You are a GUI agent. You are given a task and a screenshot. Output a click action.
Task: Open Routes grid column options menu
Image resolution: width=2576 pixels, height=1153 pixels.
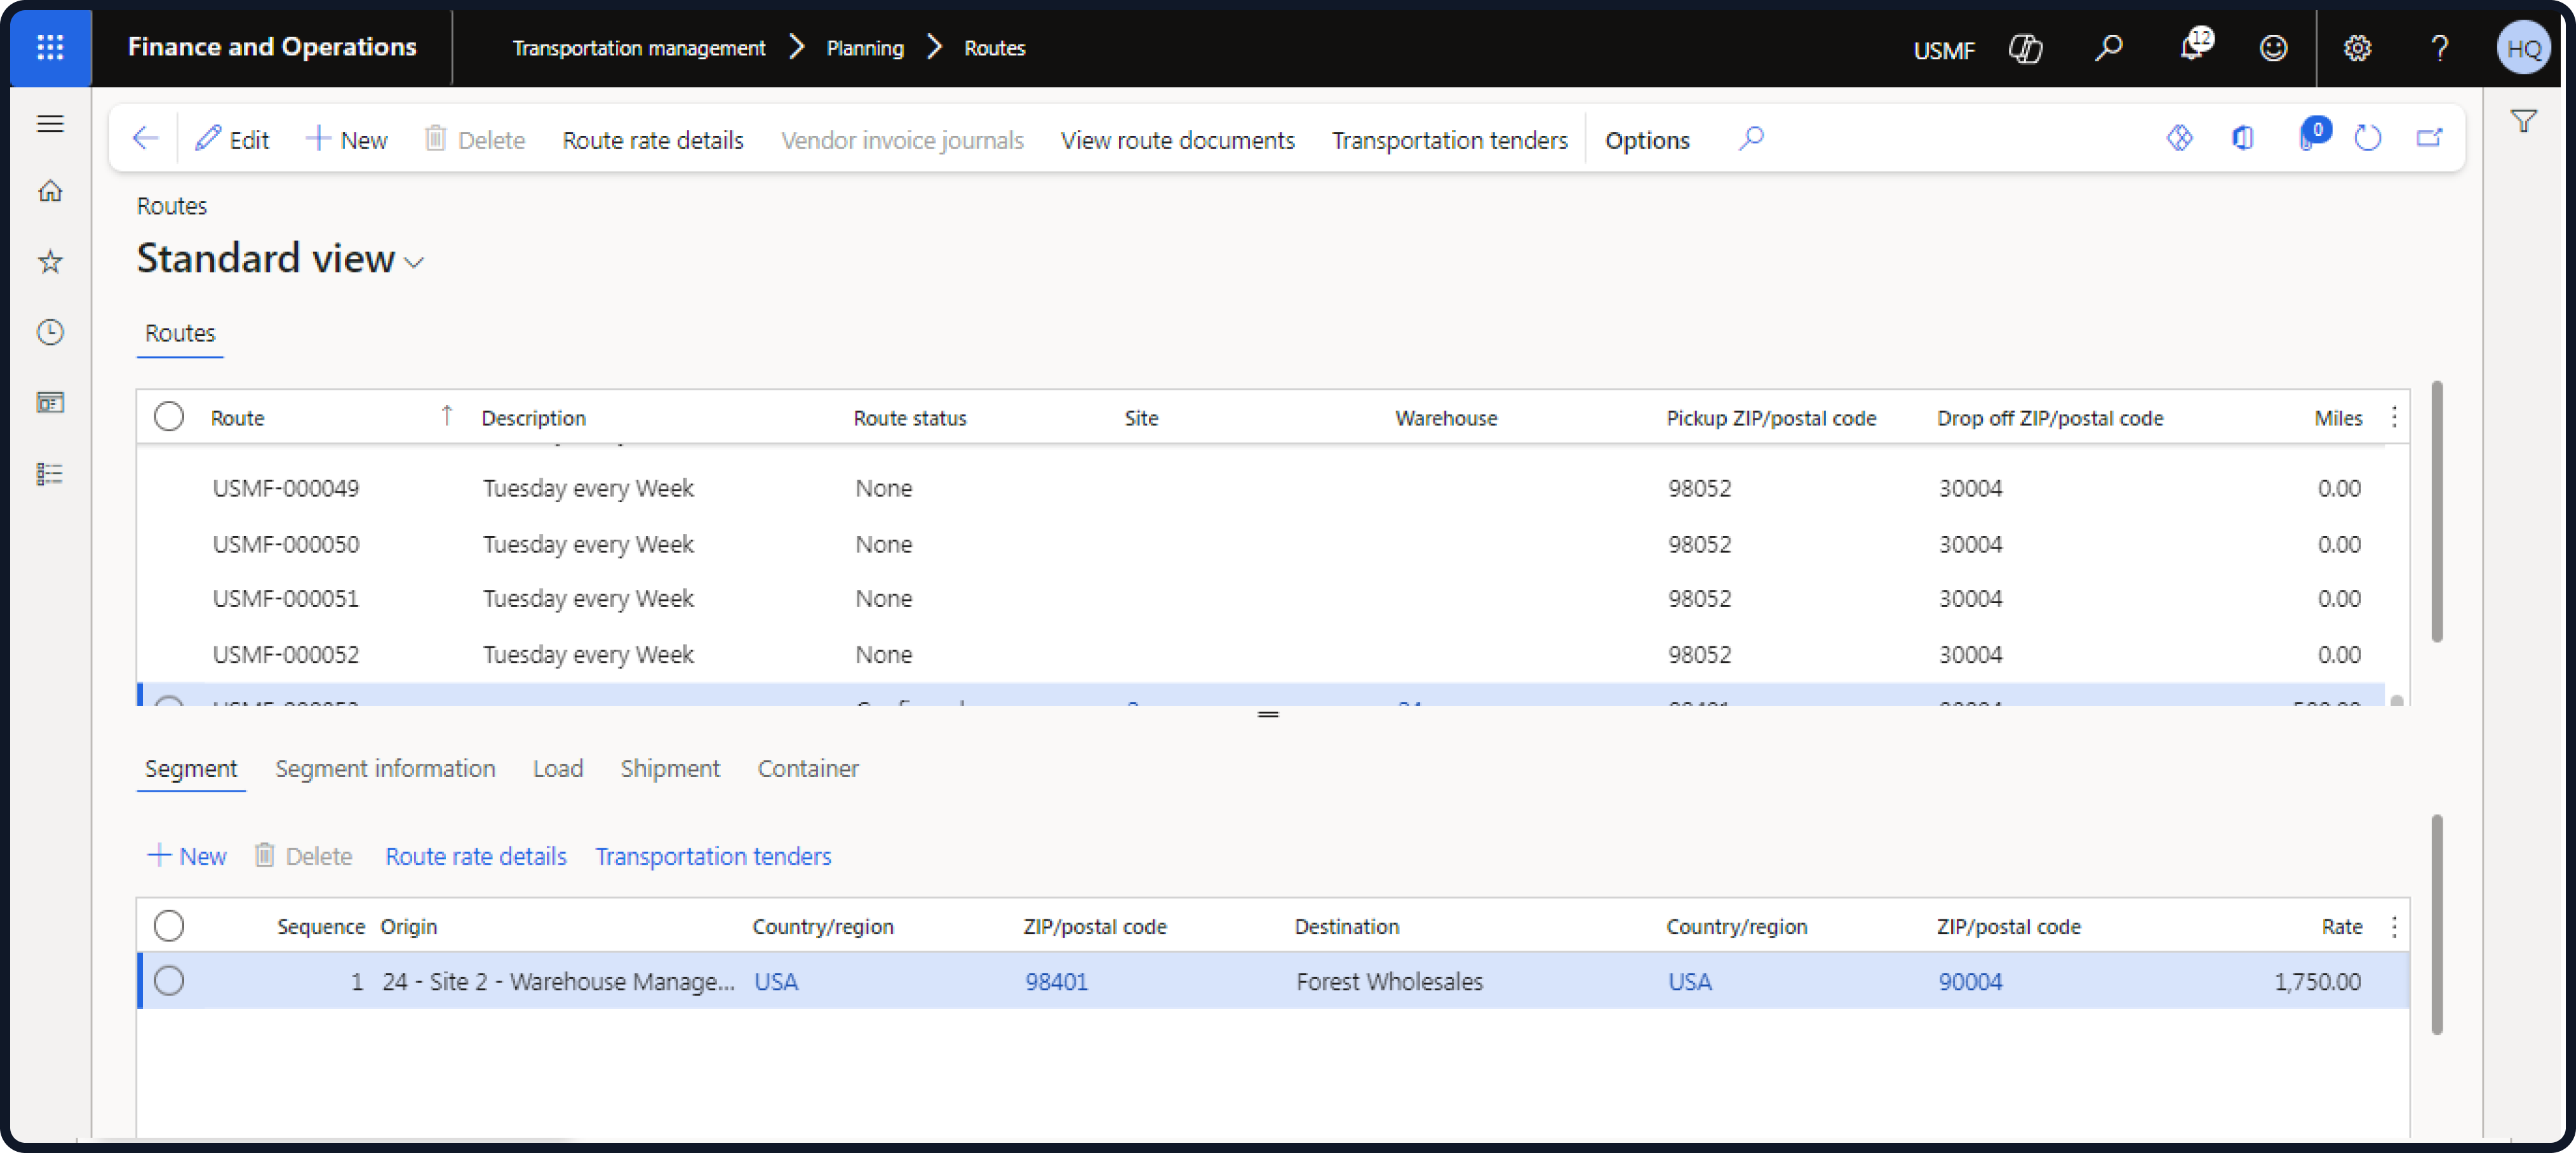2393,417
